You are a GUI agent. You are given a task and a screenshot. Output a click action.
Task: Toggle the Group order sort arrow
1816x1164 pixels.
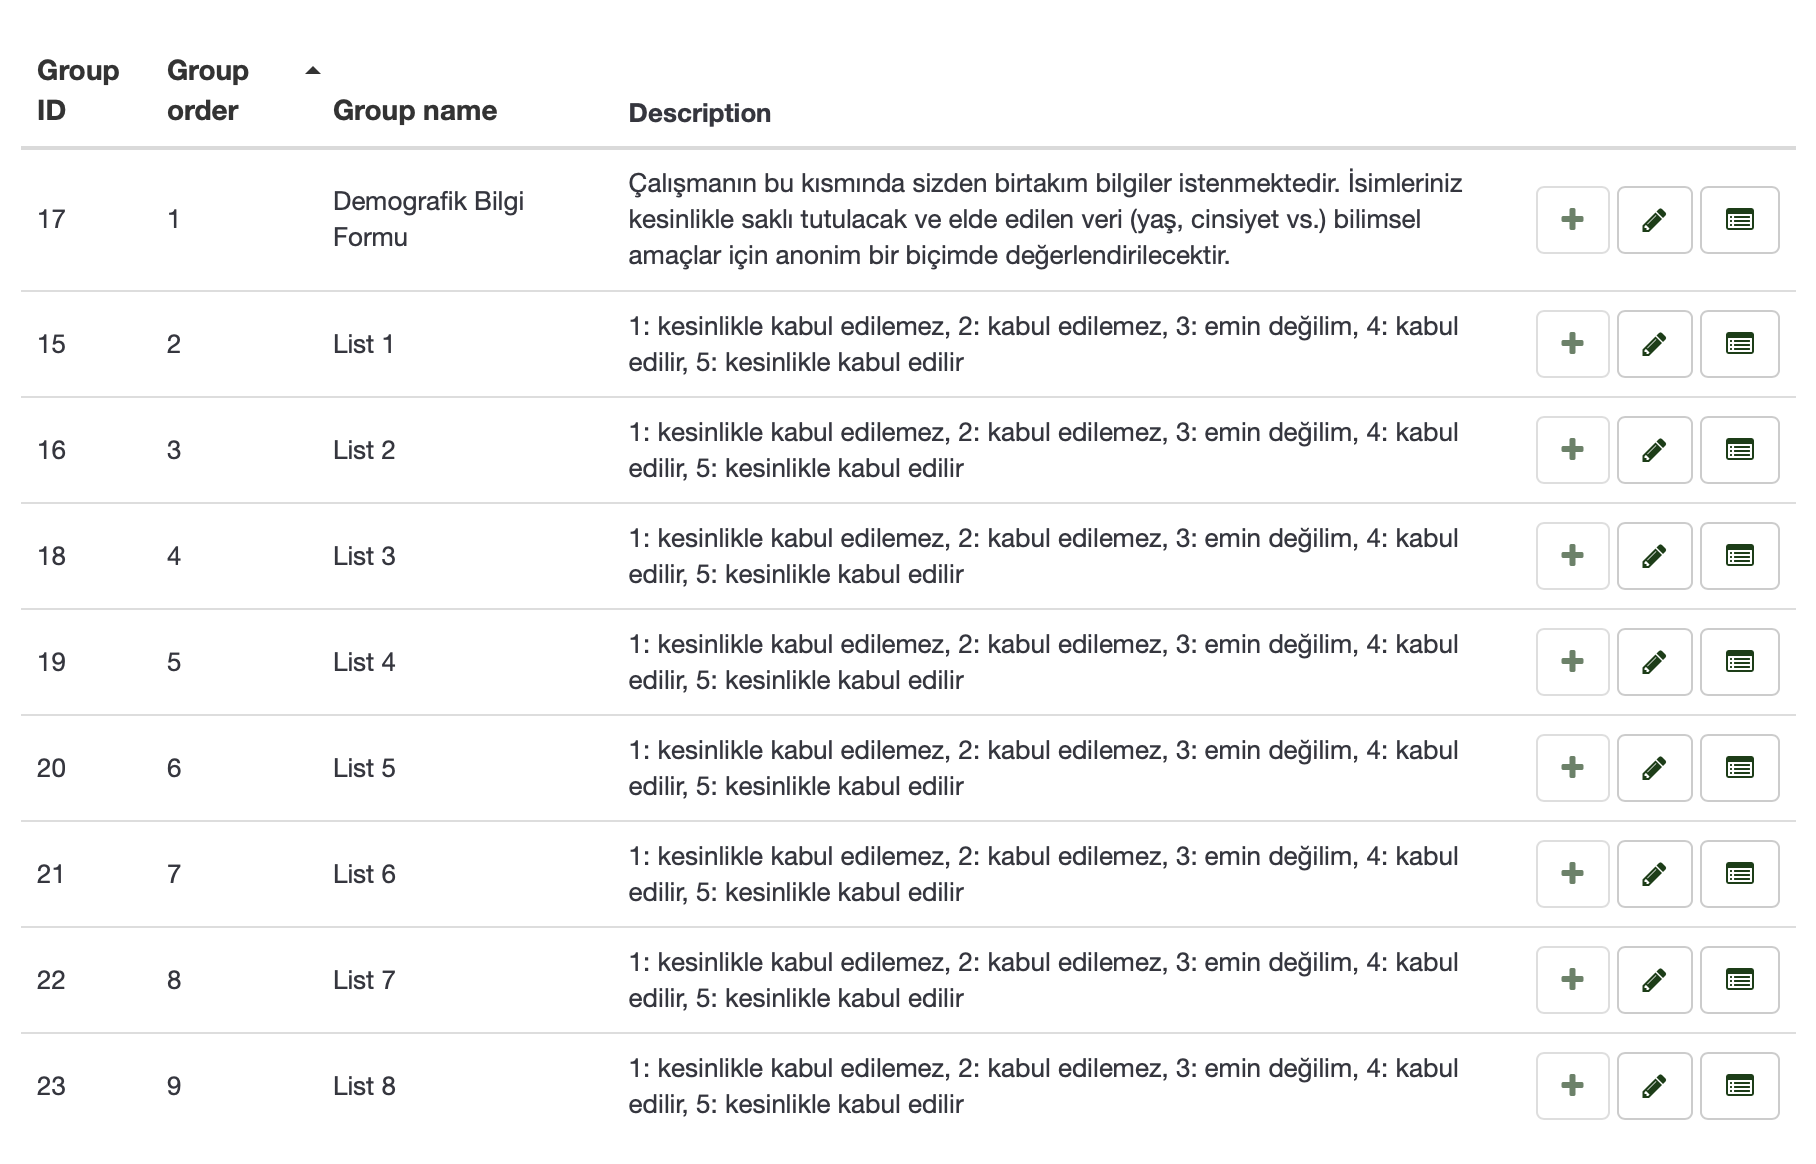click(x=312, y=71)
